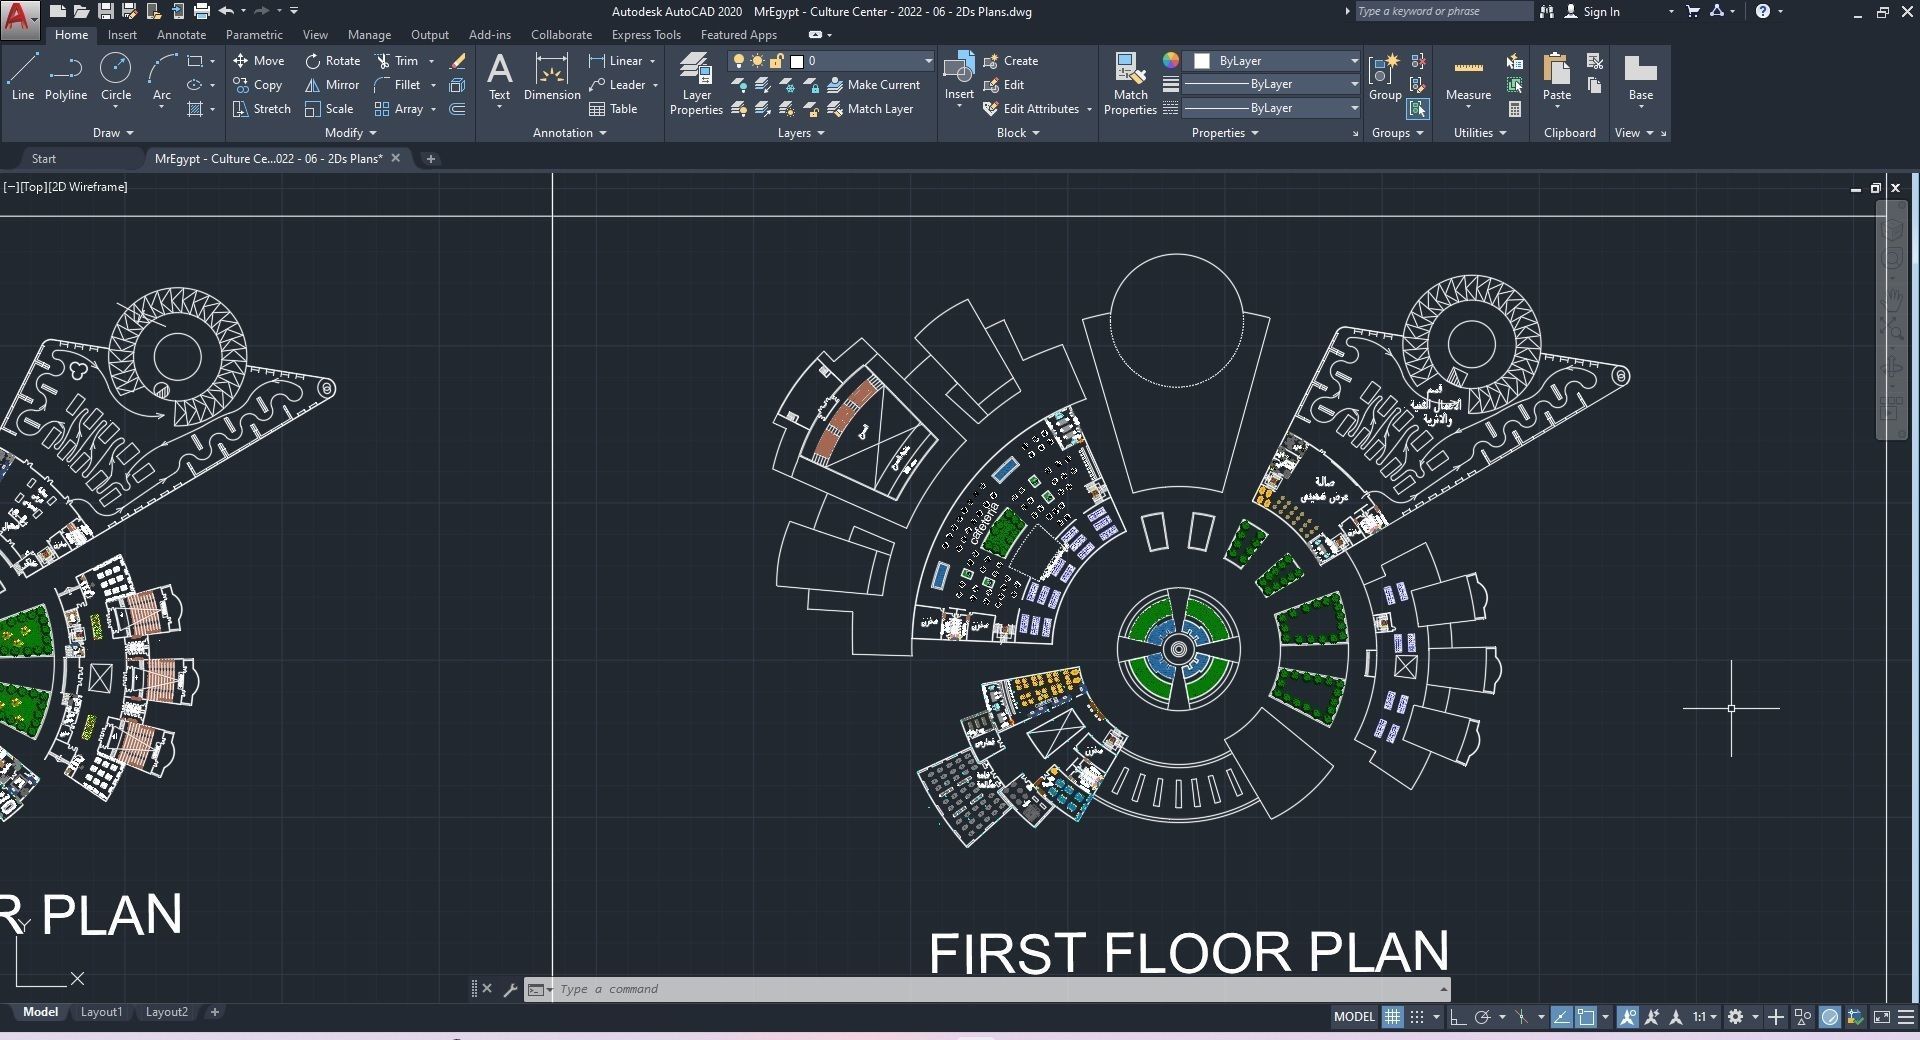Click the Stretch tool
1920x1040 pixels.
click(262, 109)
